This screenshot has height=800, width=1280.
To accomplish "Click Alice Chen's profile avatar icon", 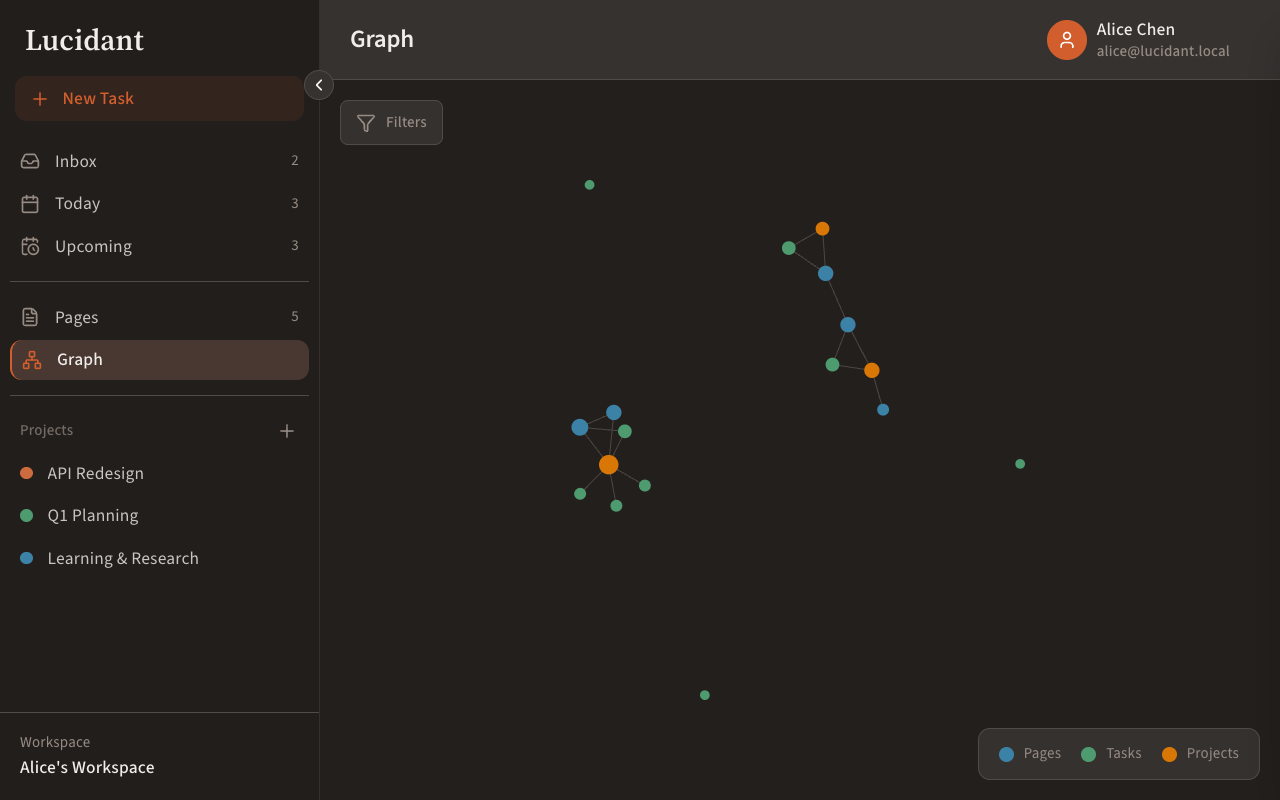I will (x=1066, y=40).
